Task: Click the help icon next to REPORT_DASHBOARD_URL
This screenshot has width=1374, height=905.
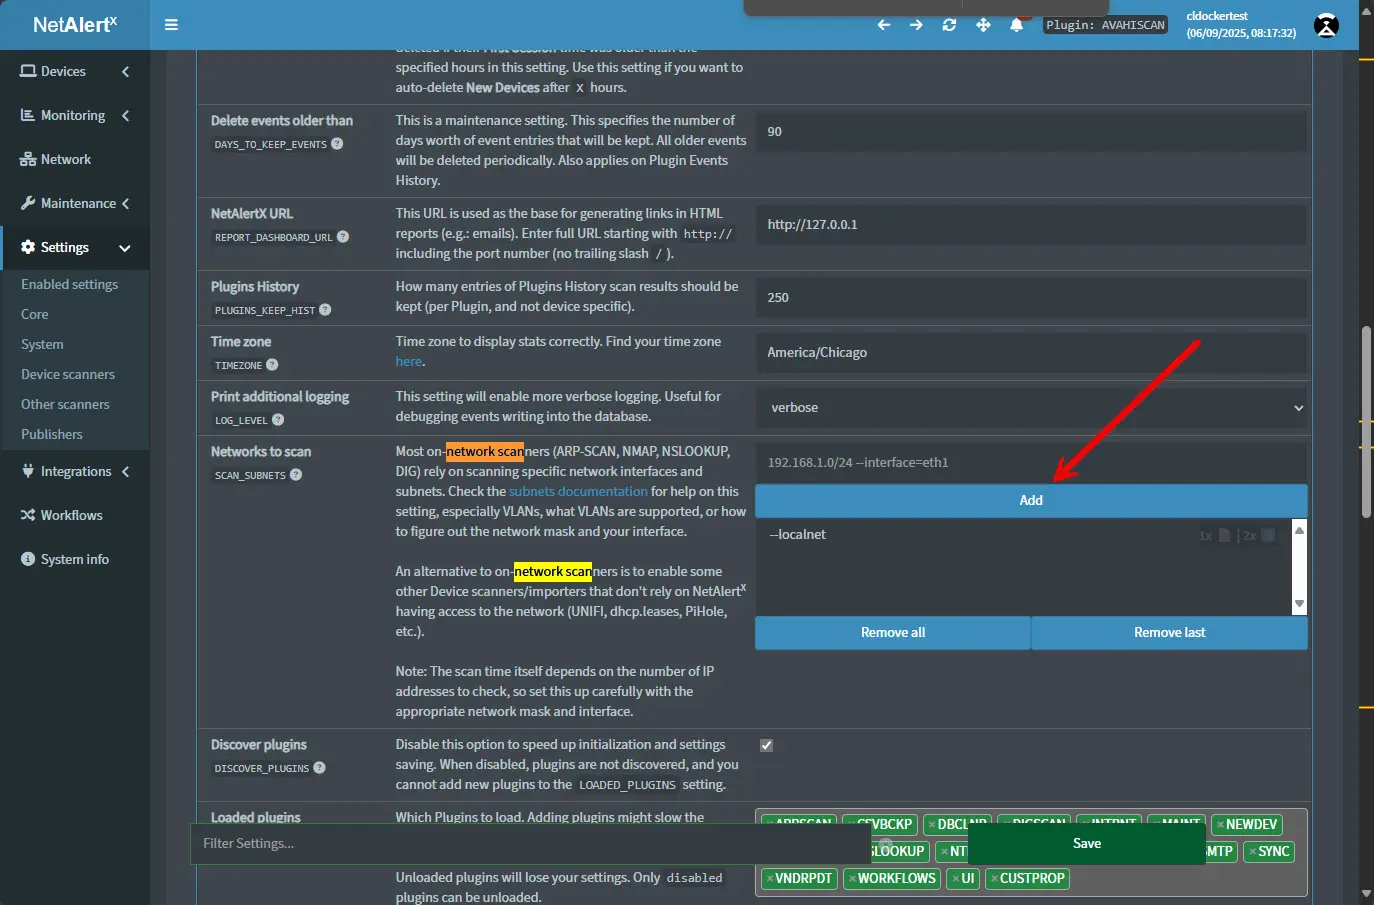Action: [343, 237]
